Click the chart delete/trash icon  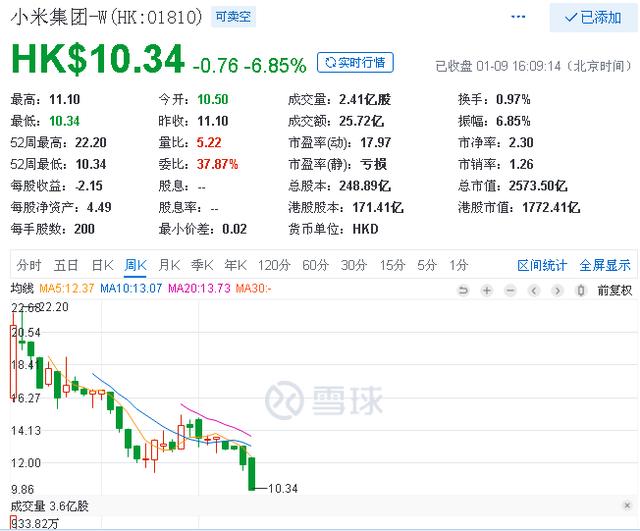581,291
